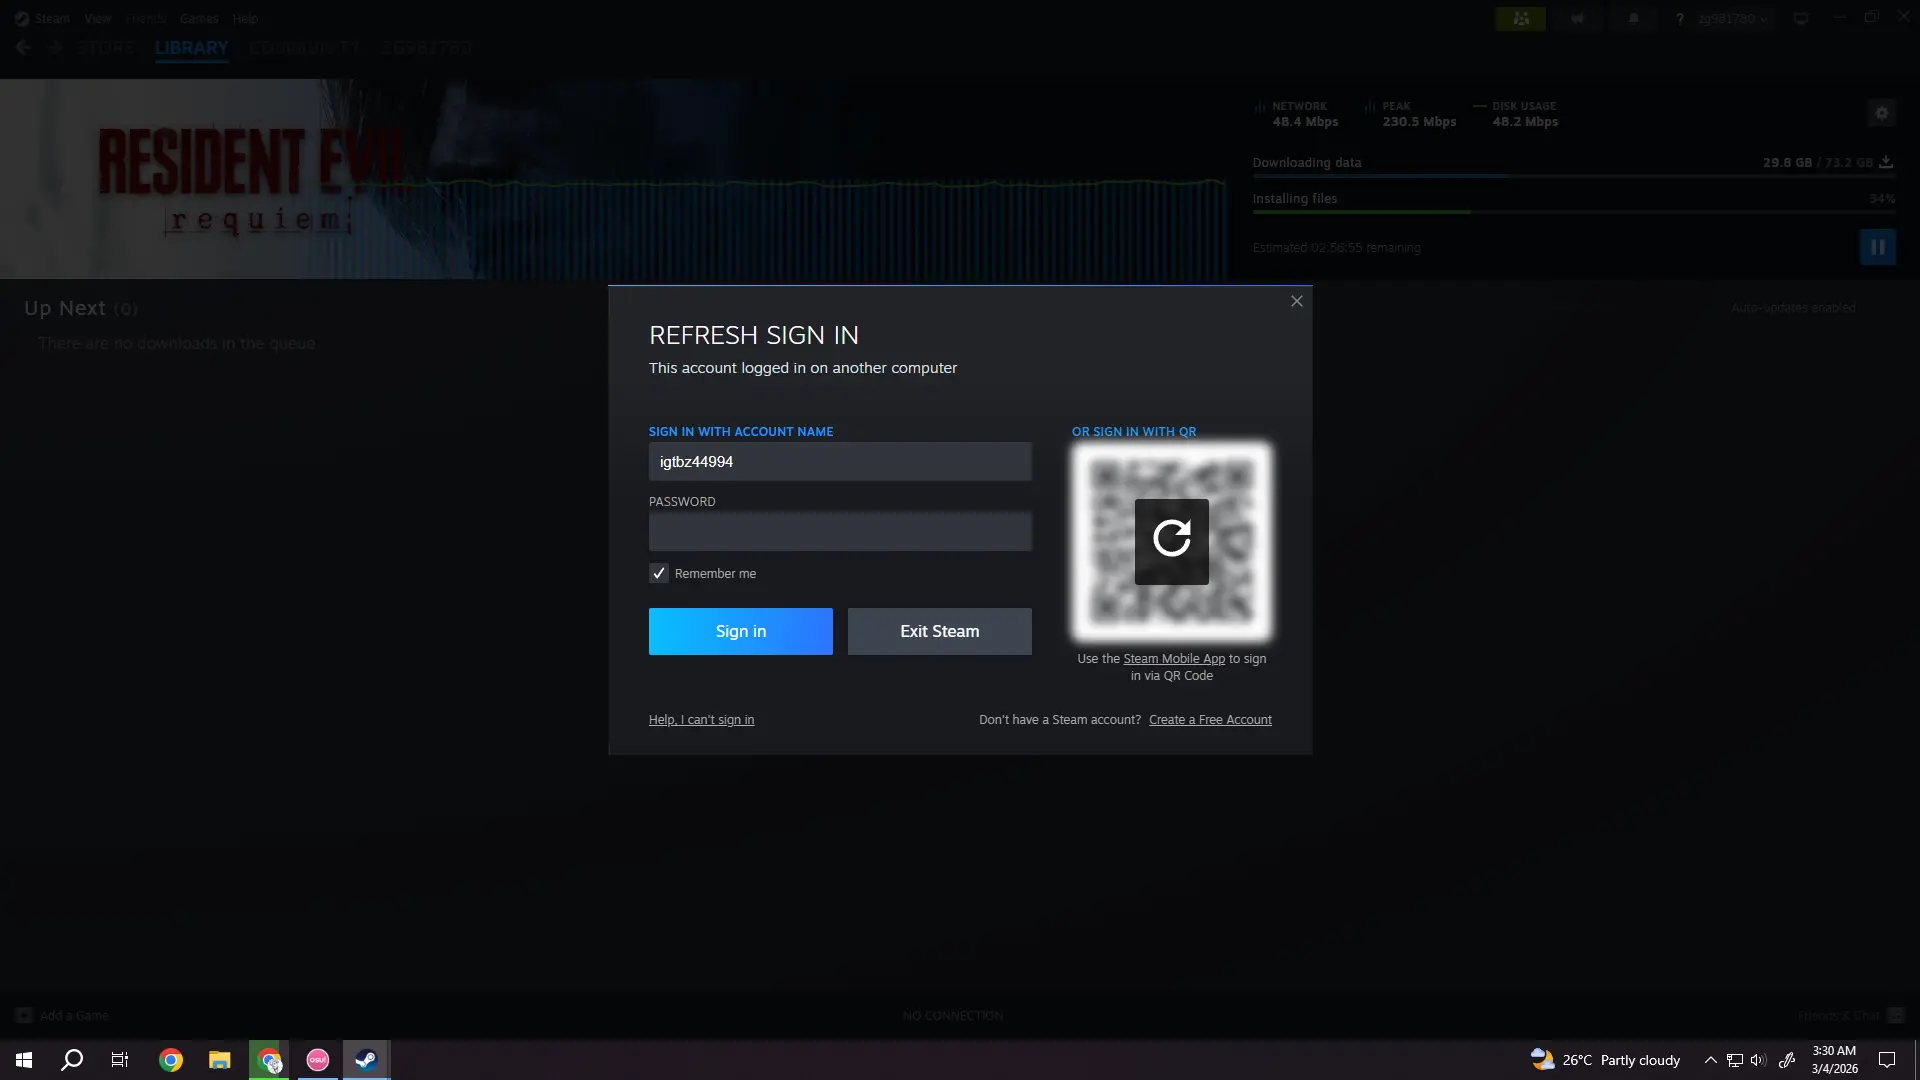Click the Sign in button

[x=740, y=631]
